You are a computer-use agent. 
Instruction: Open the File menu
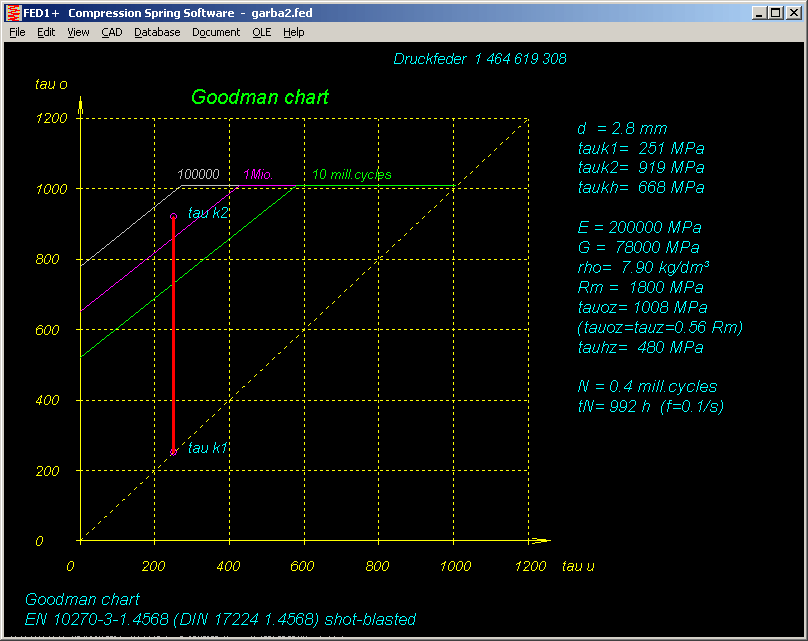(17, 32)
